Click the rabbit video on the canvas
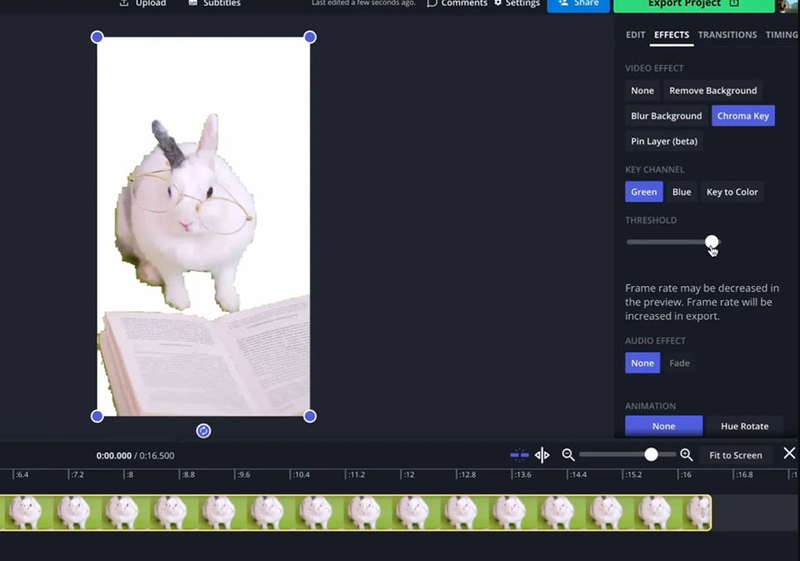 [x=203, y=226]
